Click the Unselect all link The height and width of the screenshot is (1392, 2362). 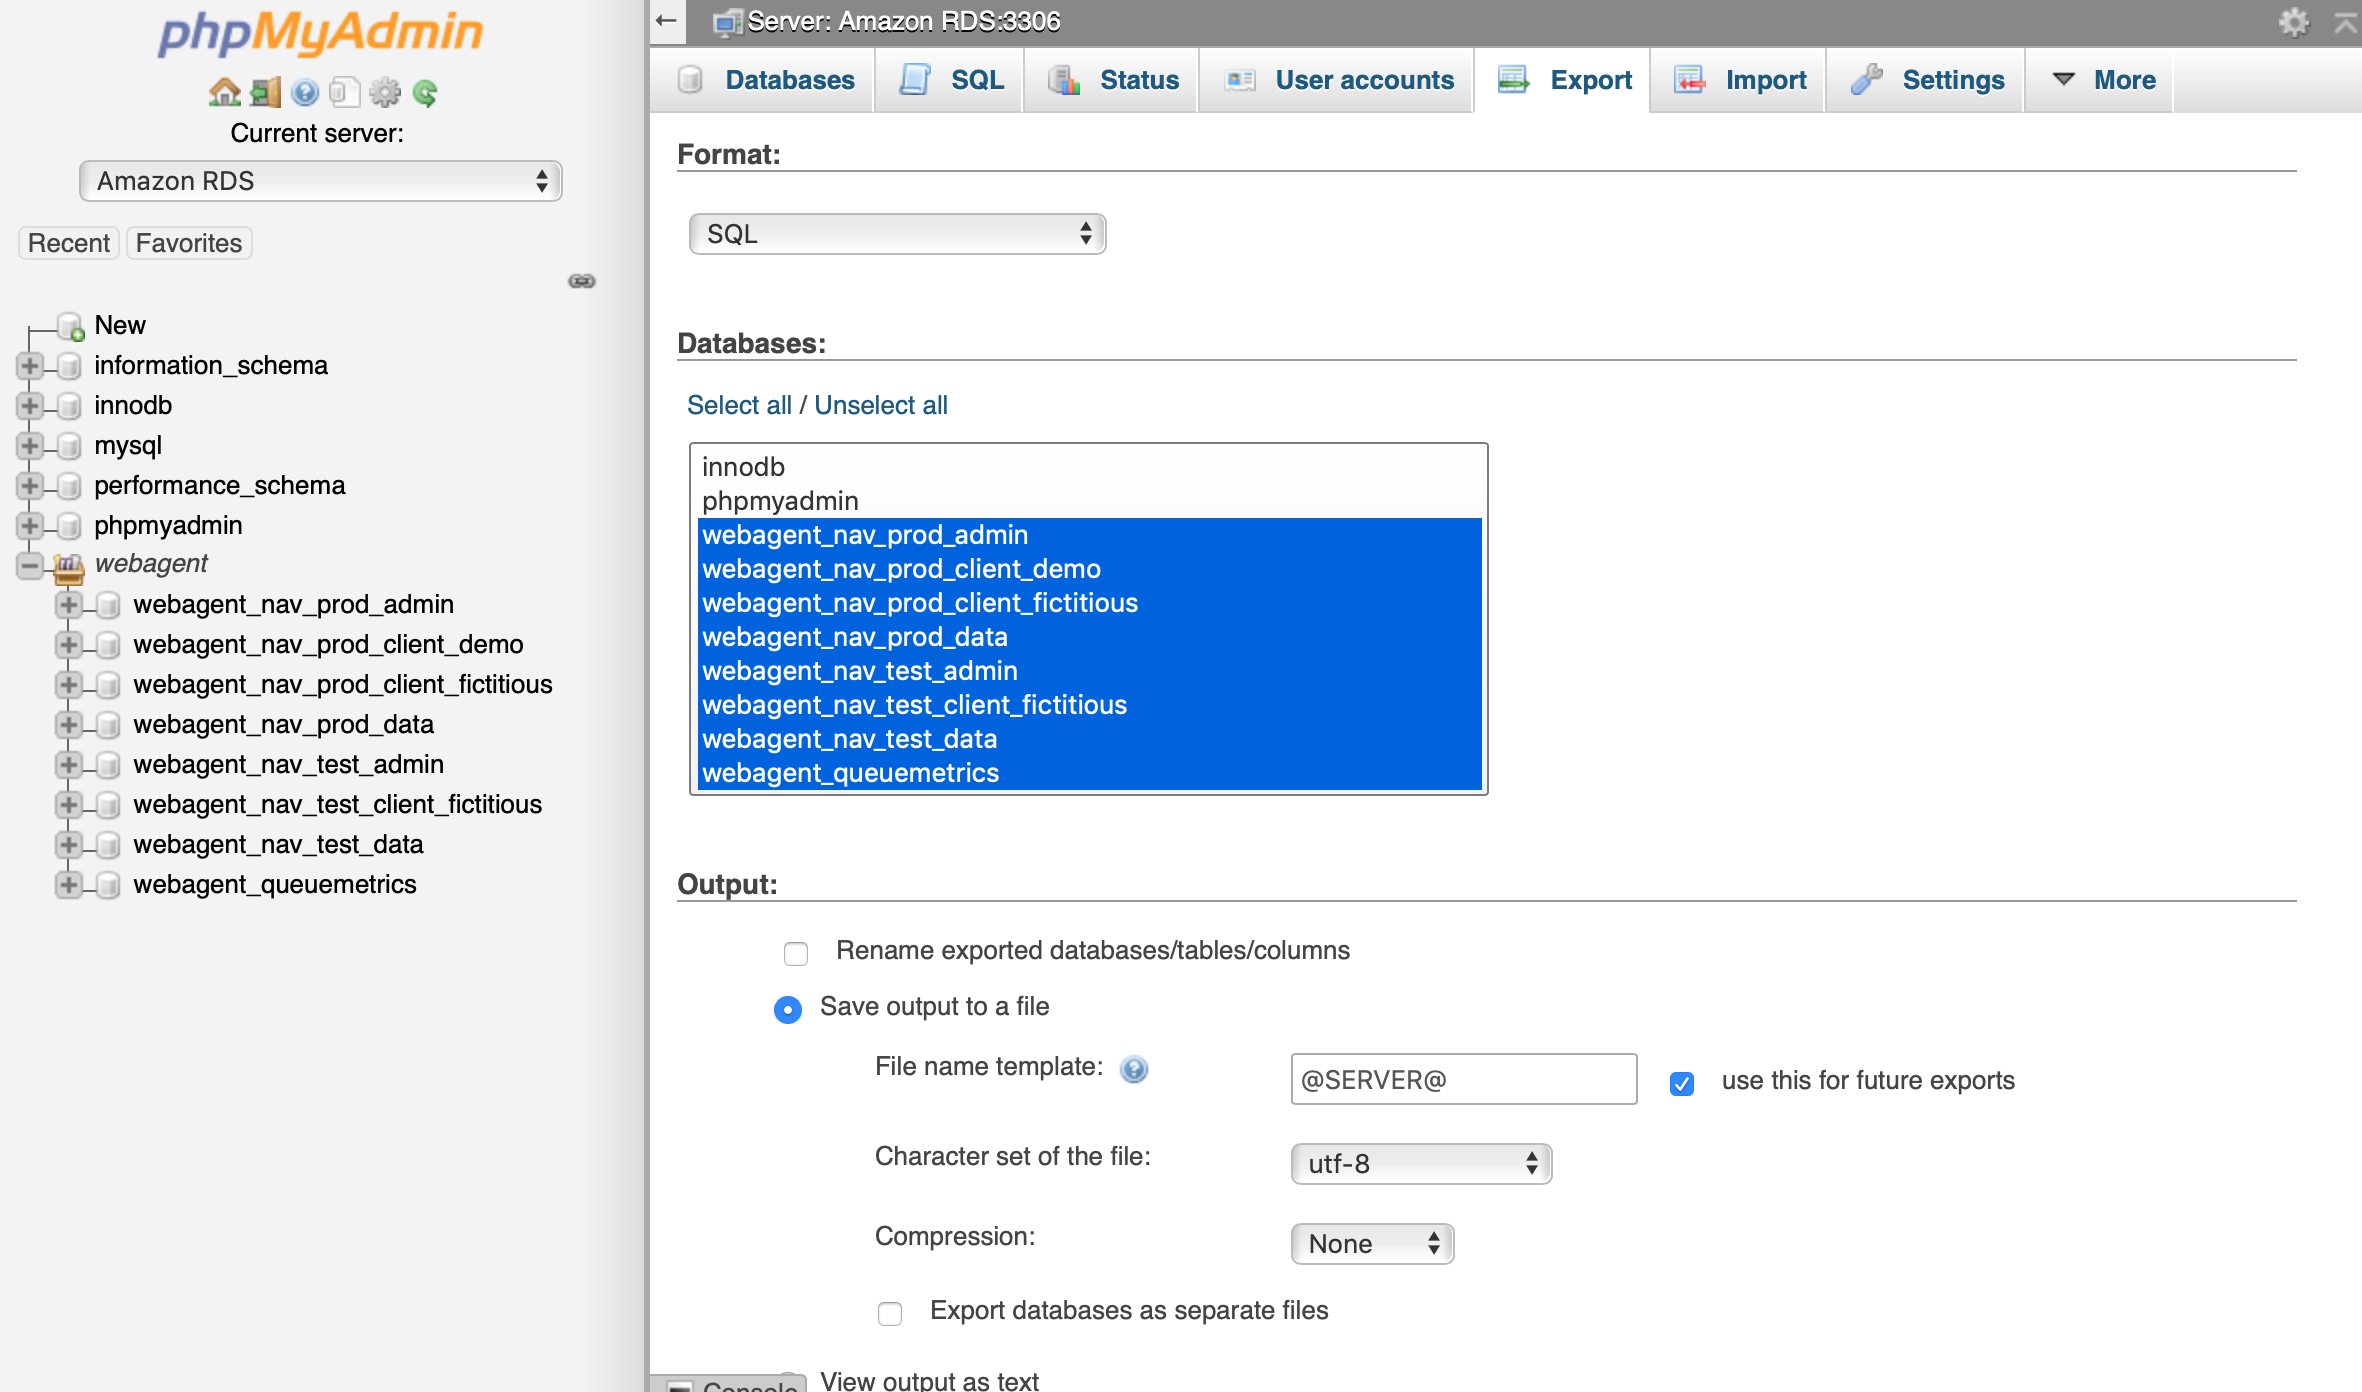pos(880,405)
